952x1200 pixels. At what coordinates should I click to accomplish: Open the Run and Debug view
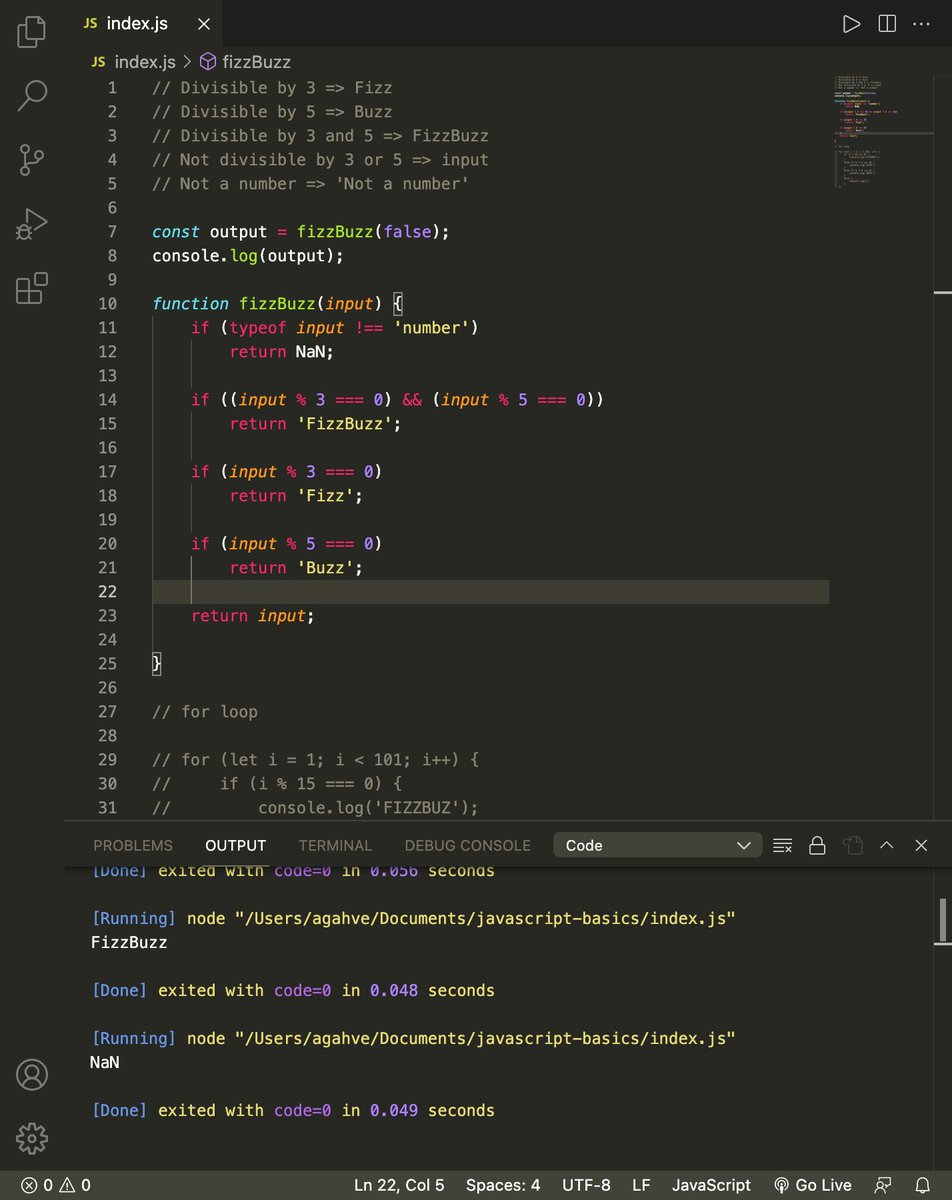pos(31,223)
